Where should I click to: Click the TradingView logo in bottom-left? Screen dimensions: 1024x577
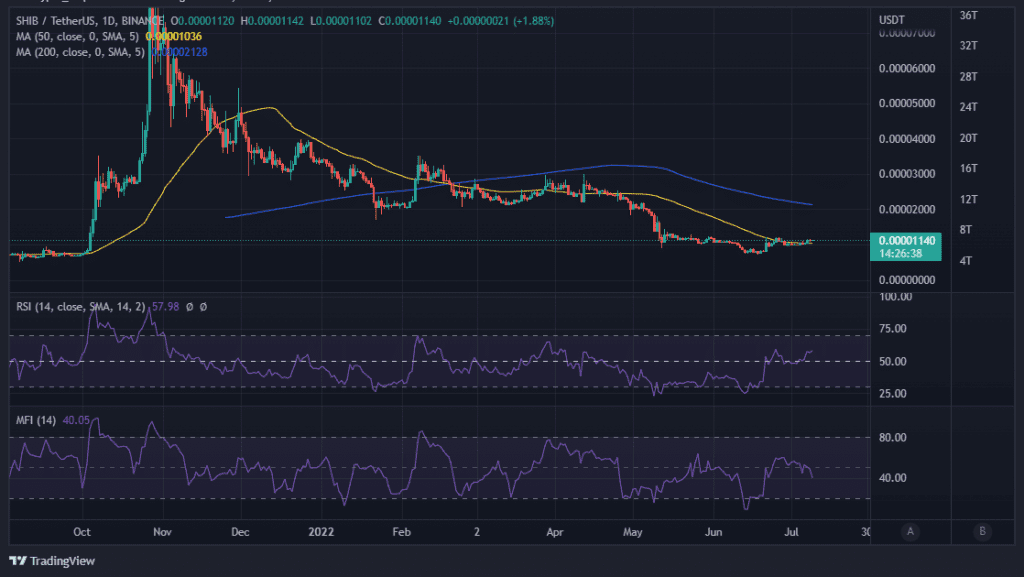pos(50,561)
